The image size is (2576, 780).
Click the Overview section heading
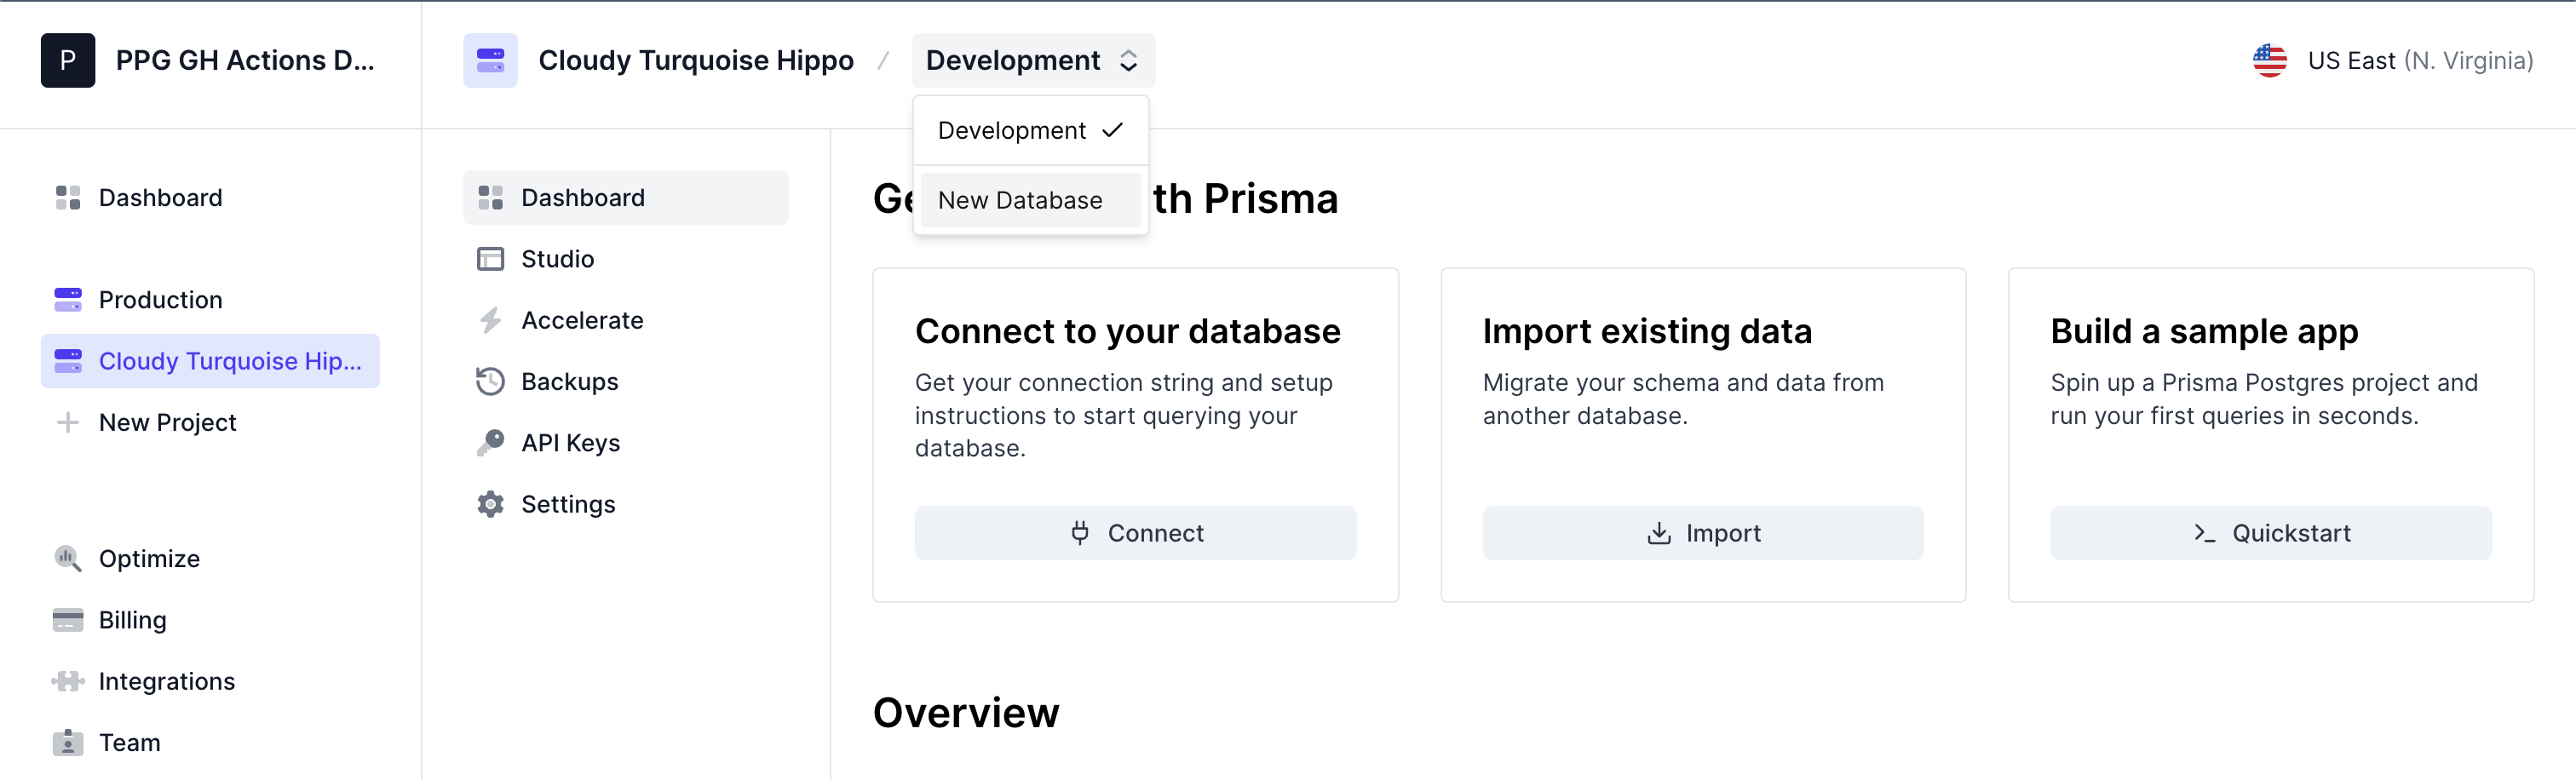tap(966, 714)
